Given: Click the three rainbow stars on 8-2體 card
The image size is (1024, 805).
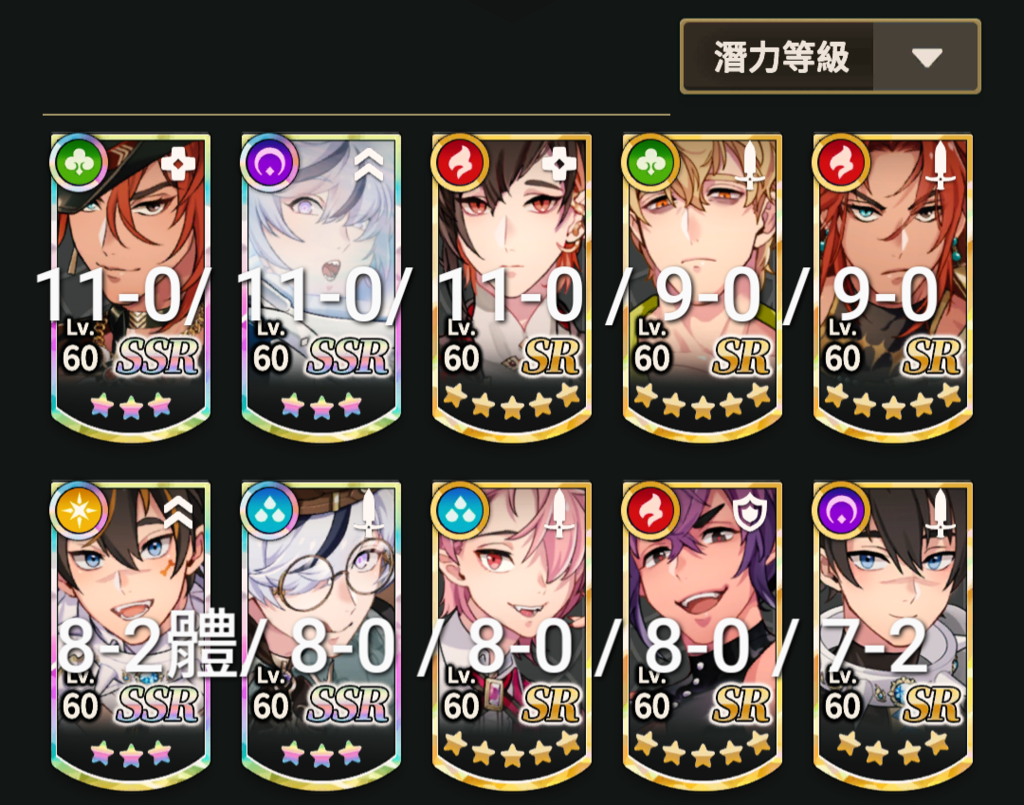Looking at the screenshot, I should (131, 754).
